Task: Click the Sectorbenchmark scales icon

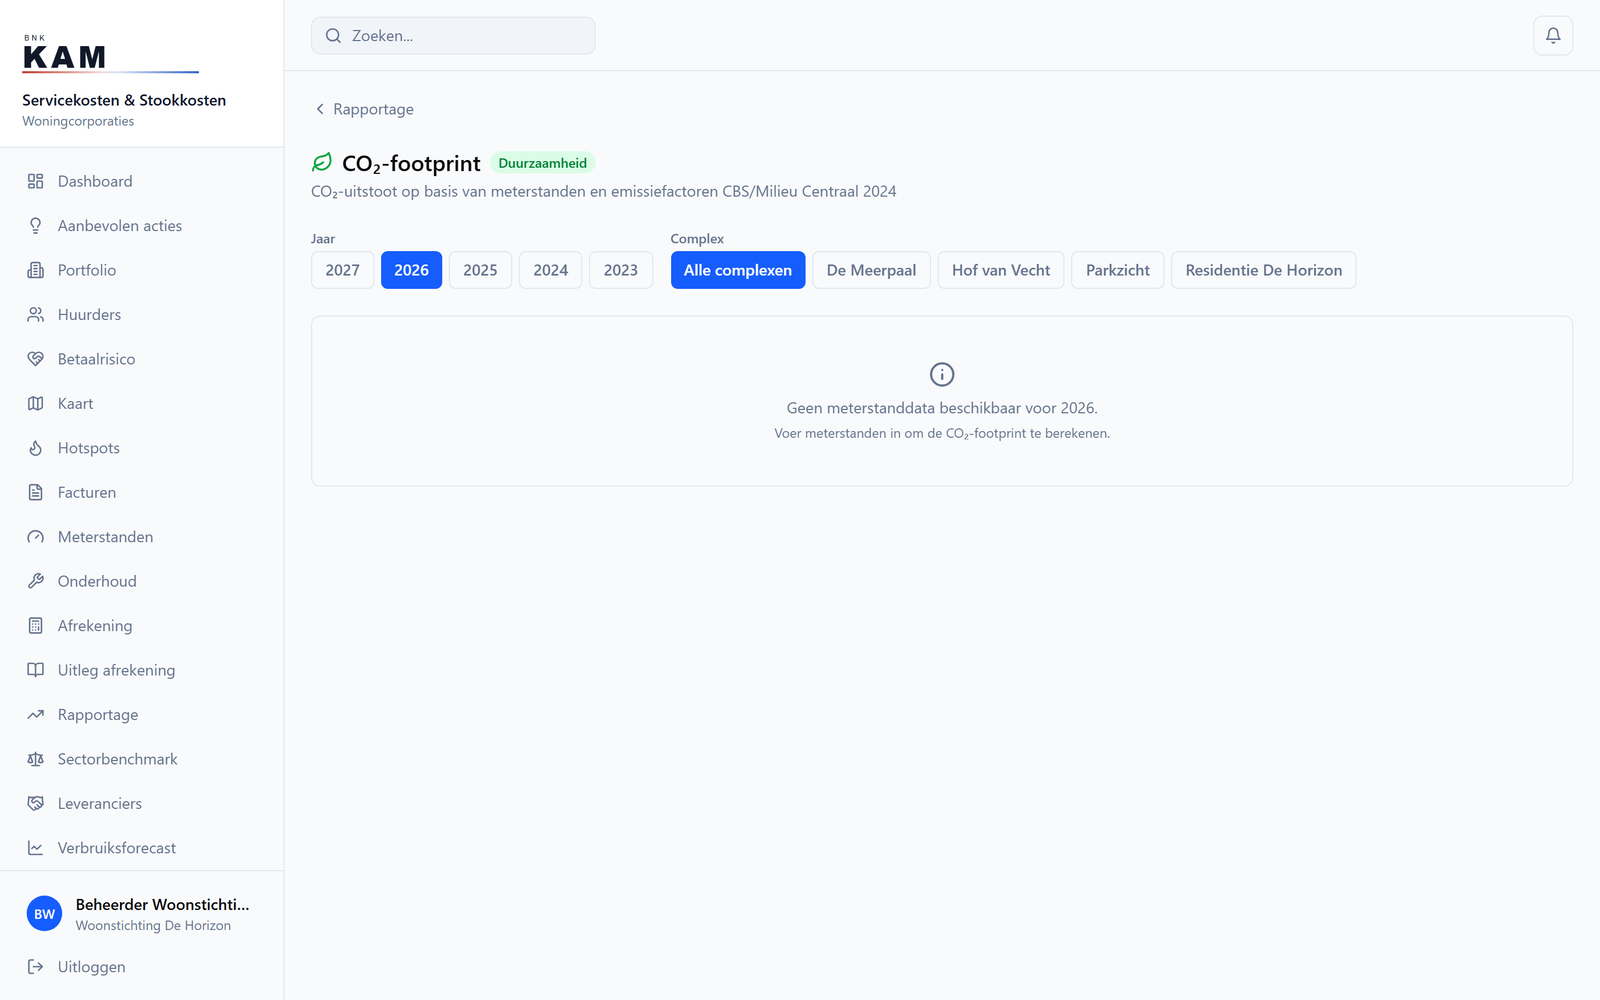Action: 36,759
